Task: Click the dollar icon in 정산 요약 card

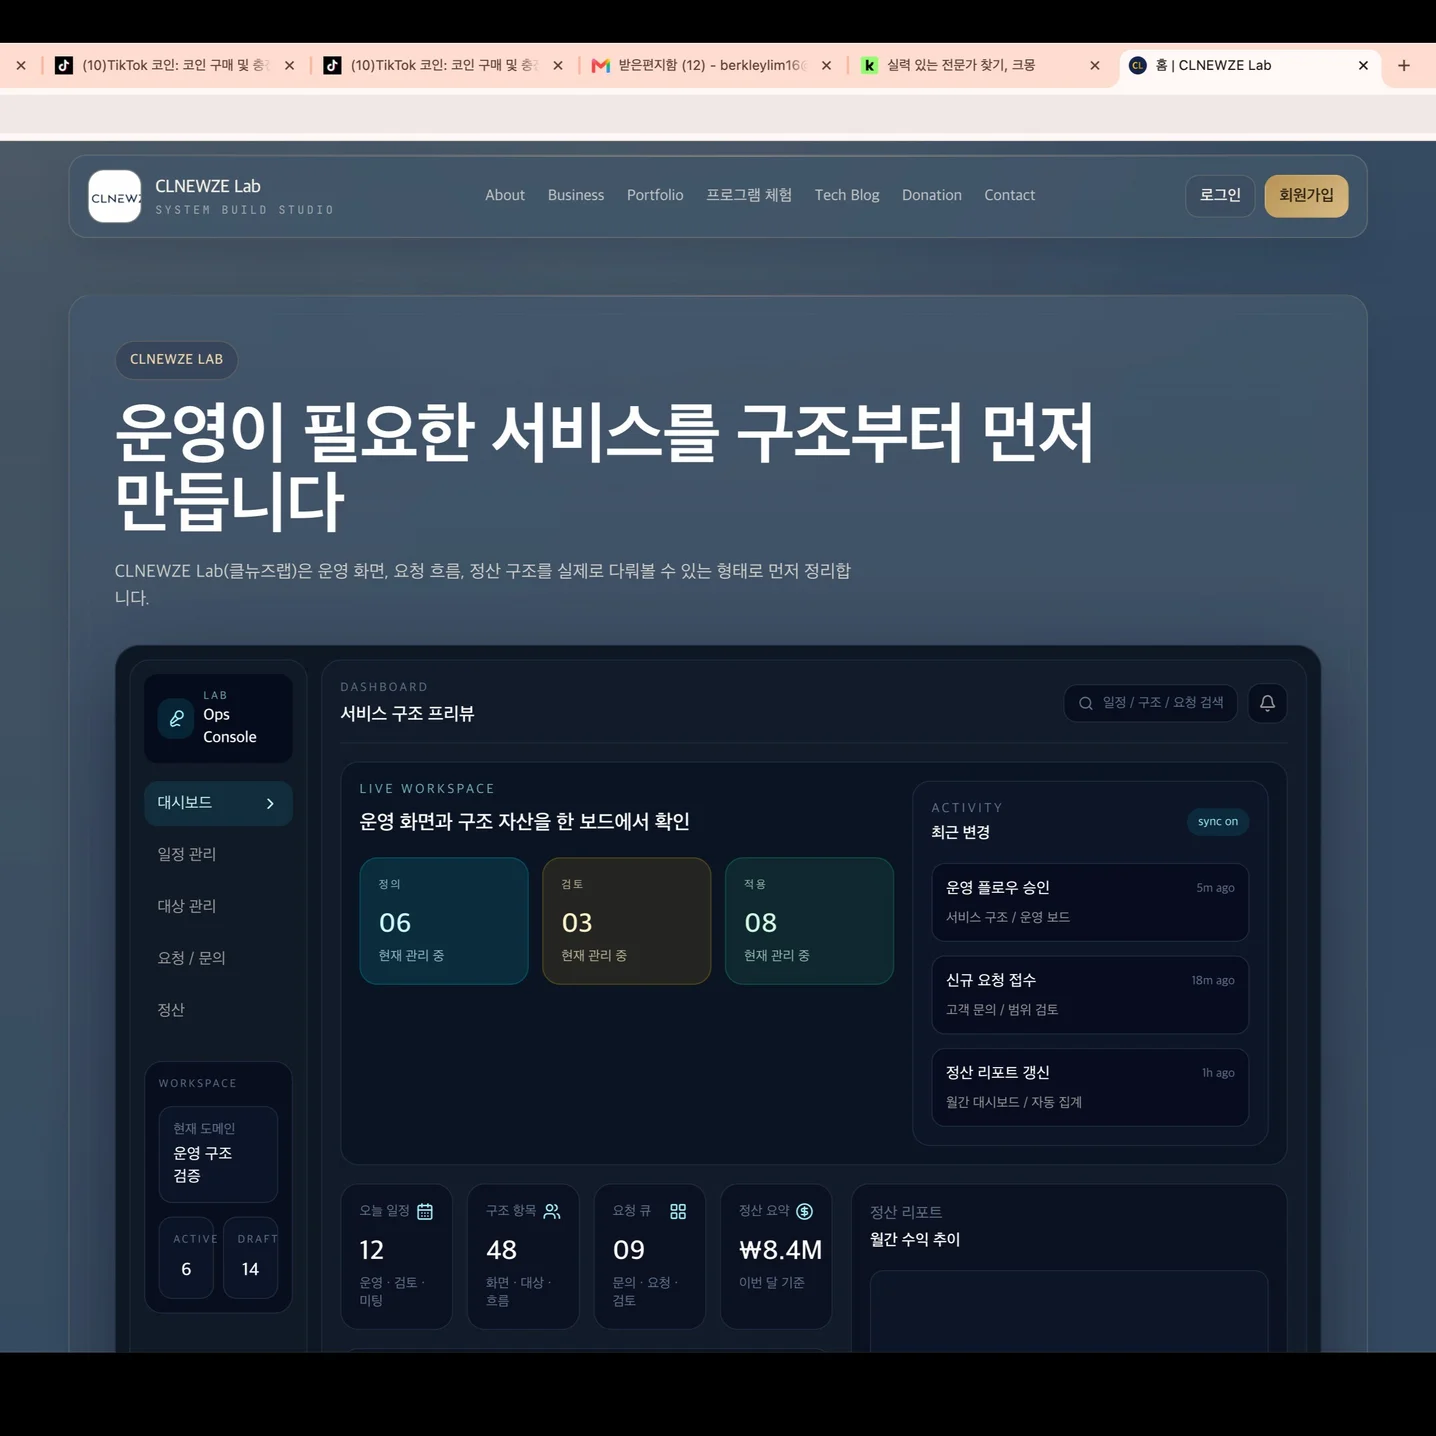Action: click(x=804, y=1211)
